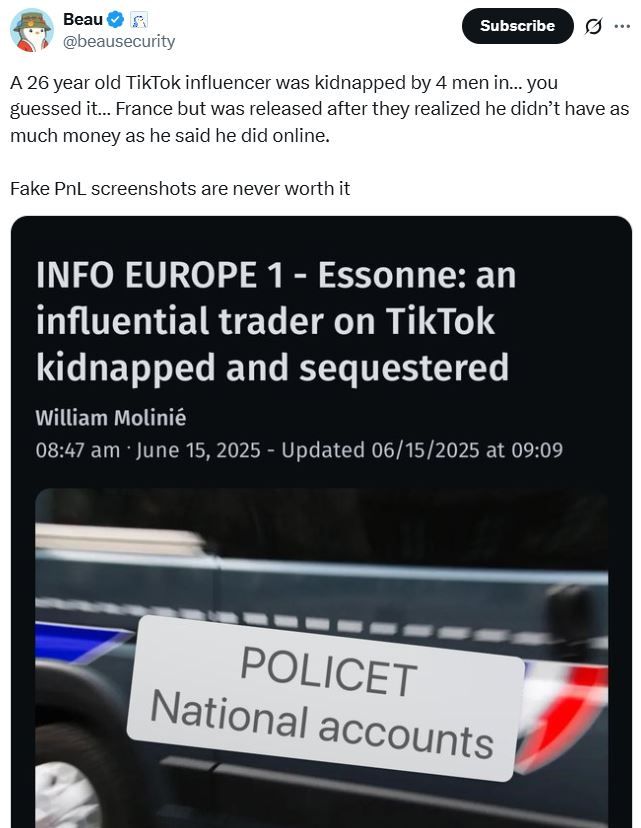The width and height of the screenshot is (641, 828).
Task: Click the display name Beau
Action: pyautogui.click(x=84, y=19)
